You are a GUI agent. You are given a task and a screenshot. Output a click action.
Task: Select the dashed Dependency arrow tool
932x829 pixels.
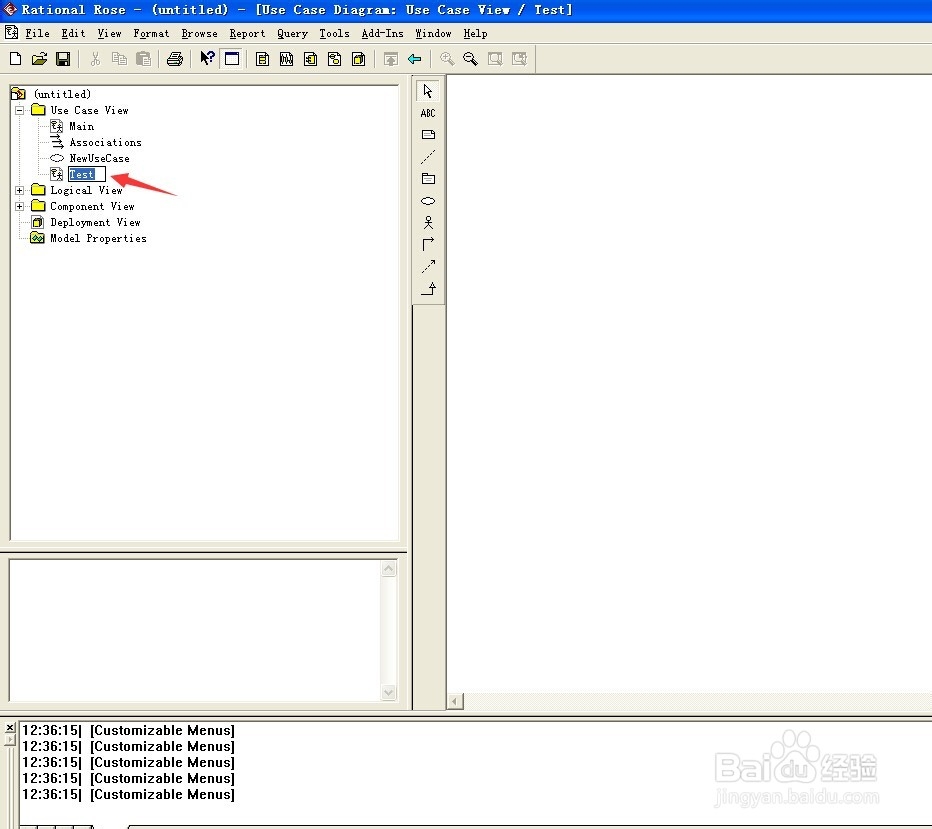pos(428,266)
